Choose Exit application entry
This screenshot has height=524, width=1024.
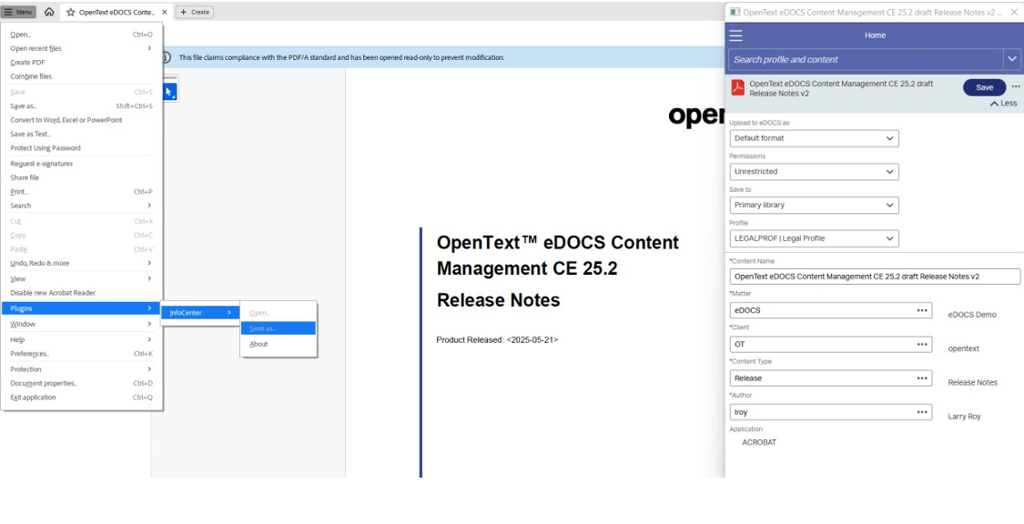pos(82,397)
